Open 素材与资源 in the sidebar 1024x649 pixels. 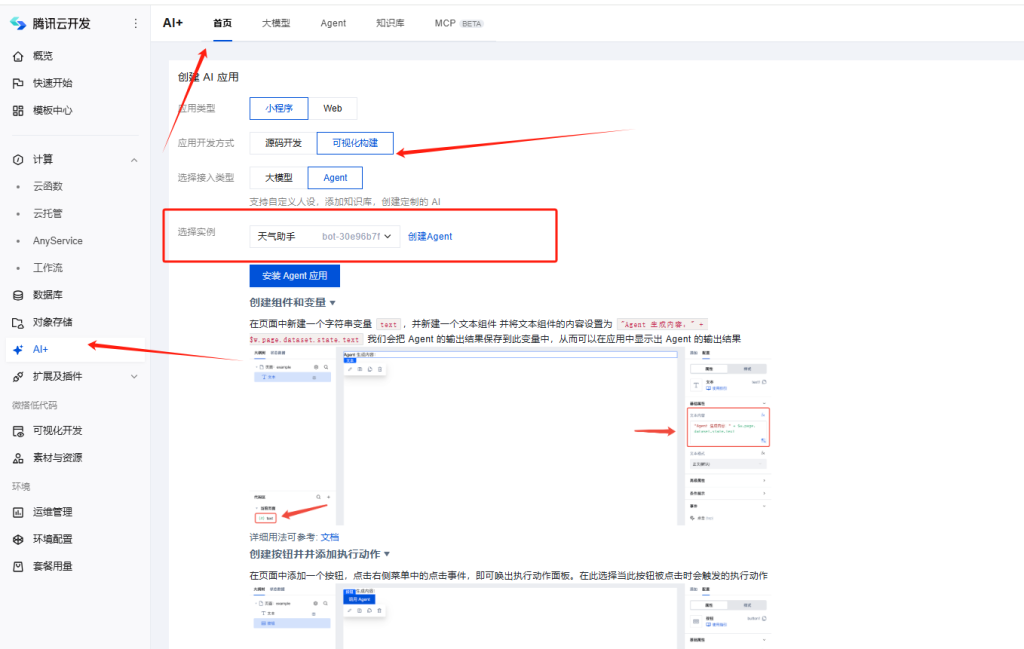tap(58, 458)
